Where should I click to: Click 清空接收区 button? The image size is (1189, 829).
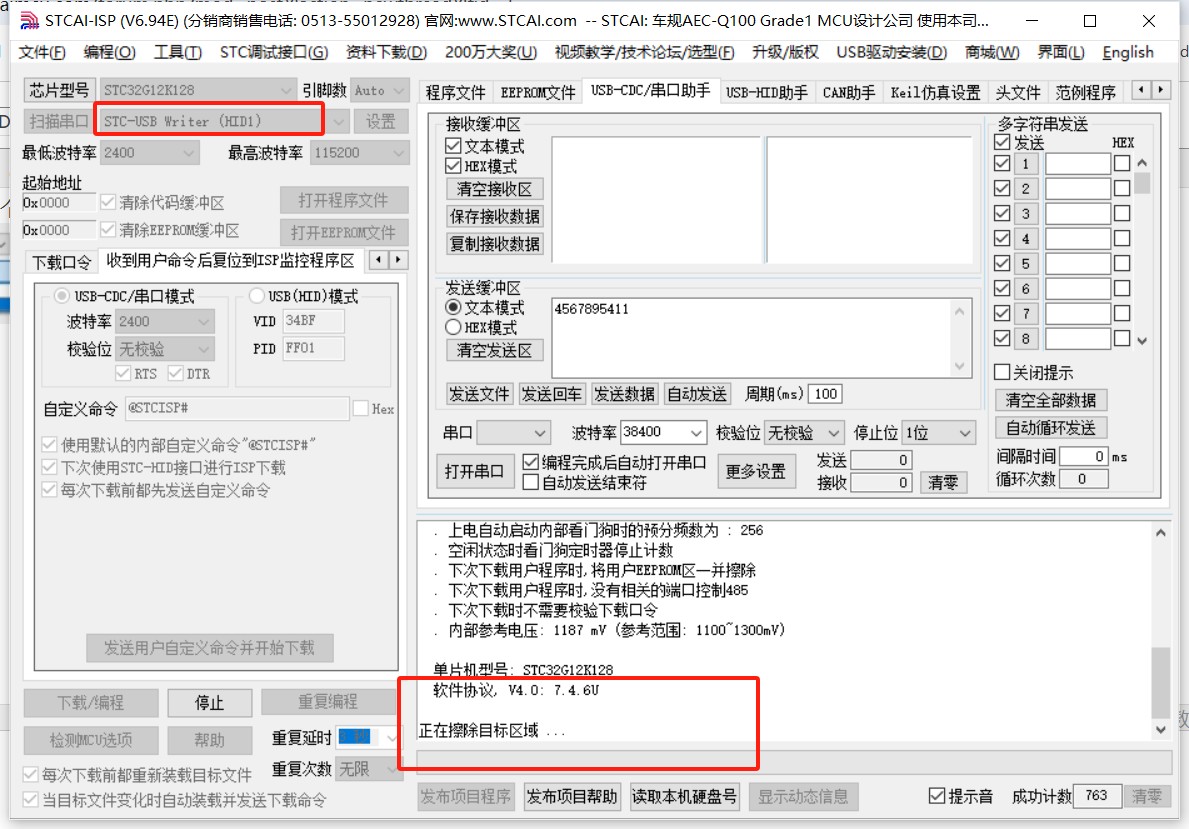coord(494,189)
